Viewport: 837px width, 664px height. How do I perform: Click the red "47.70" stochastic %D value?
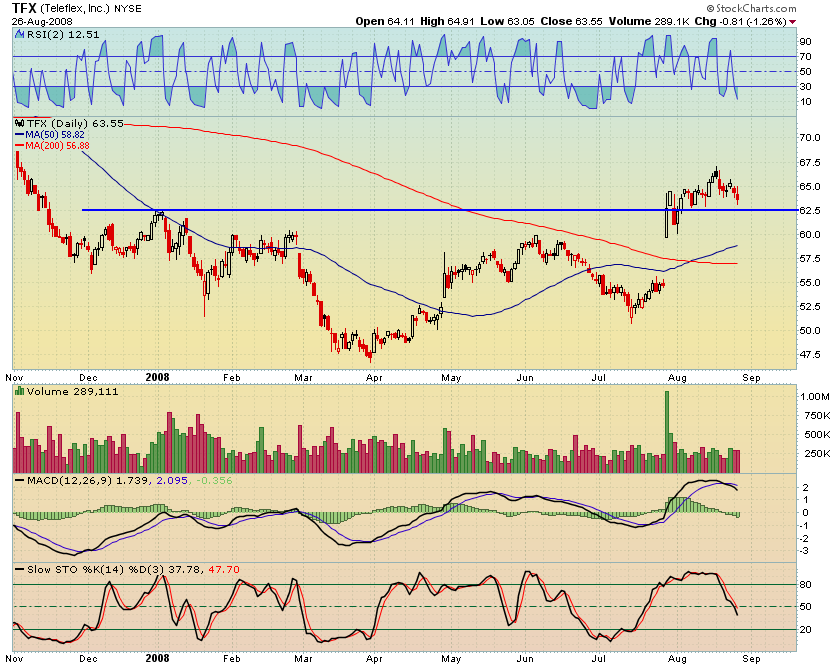coord(224,570)
